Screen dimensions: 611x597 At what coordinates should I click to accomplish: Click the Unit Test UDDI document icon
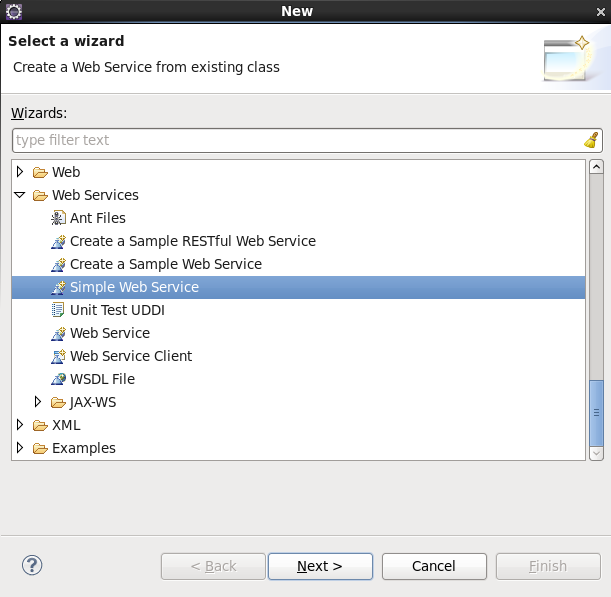coord(58,310)
